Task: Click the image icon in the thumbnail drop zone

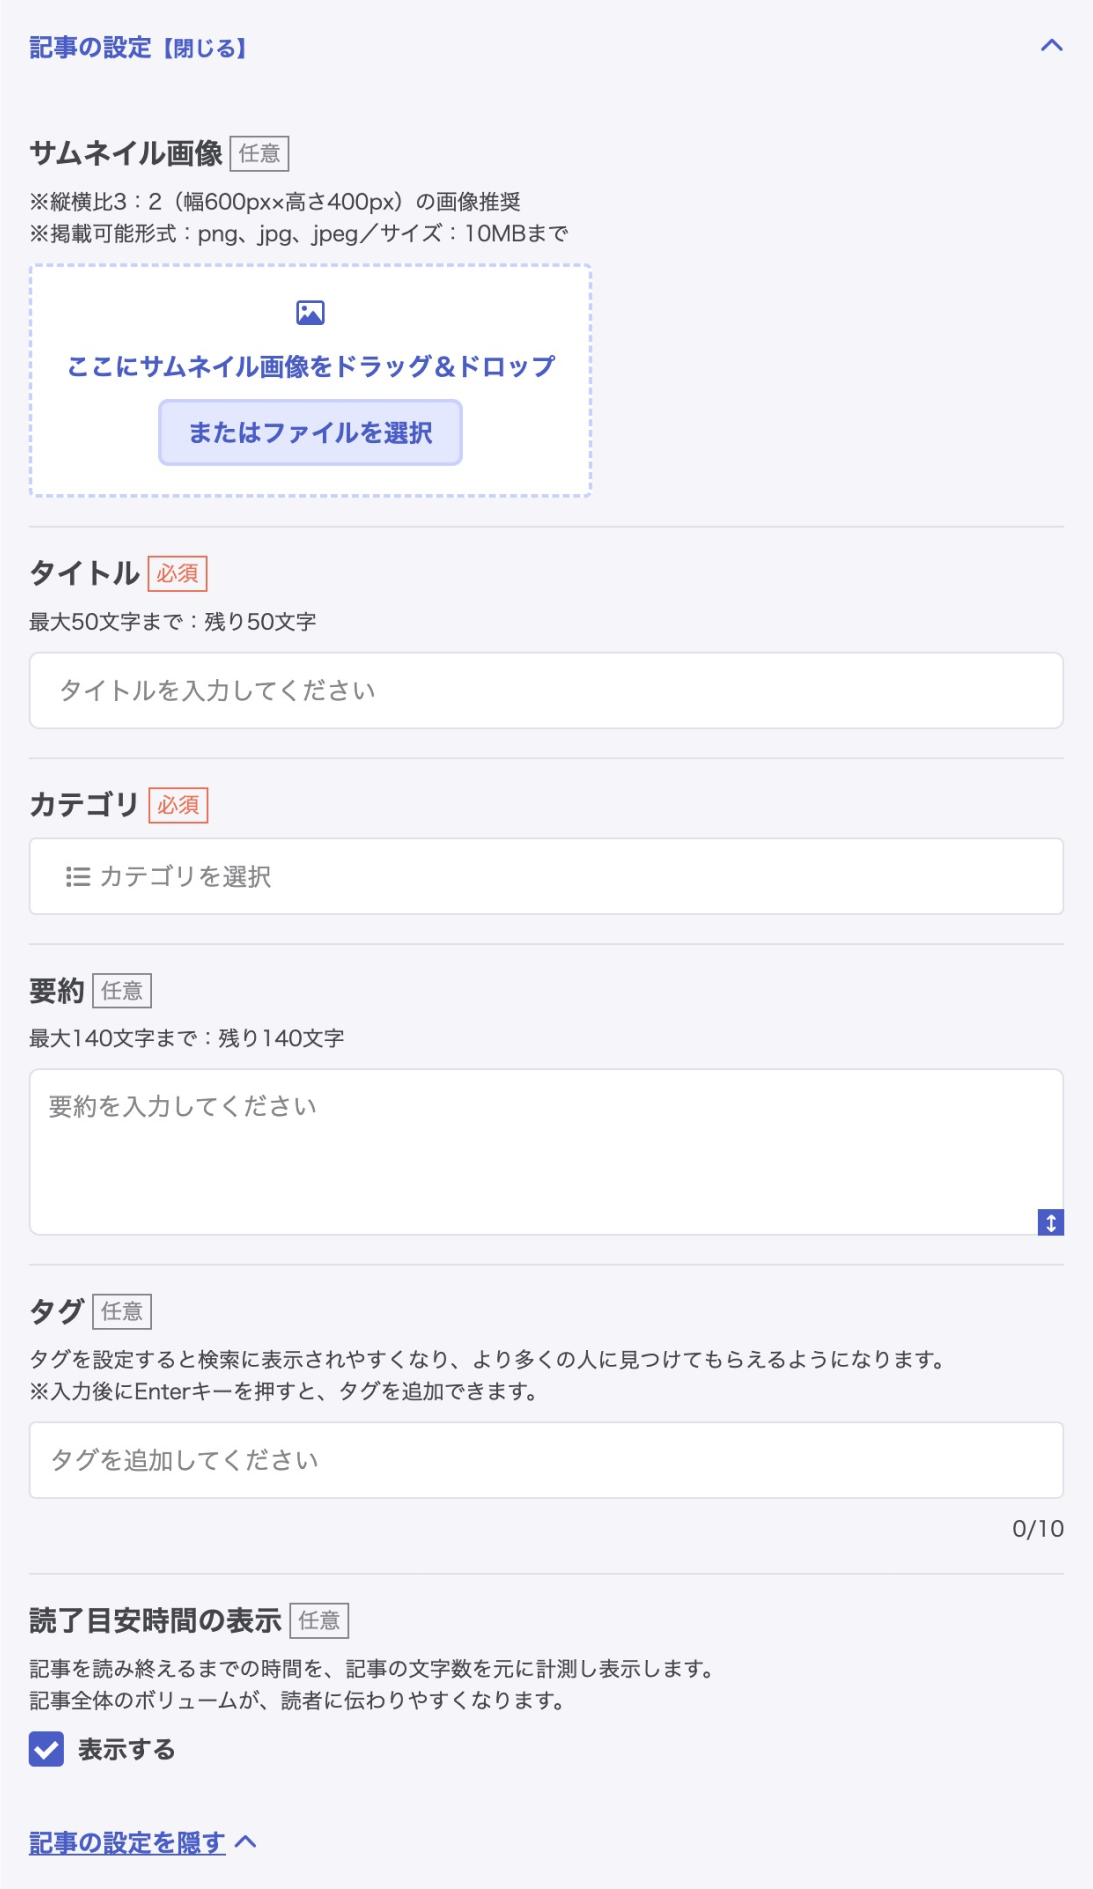Action: tap(310, 313)
